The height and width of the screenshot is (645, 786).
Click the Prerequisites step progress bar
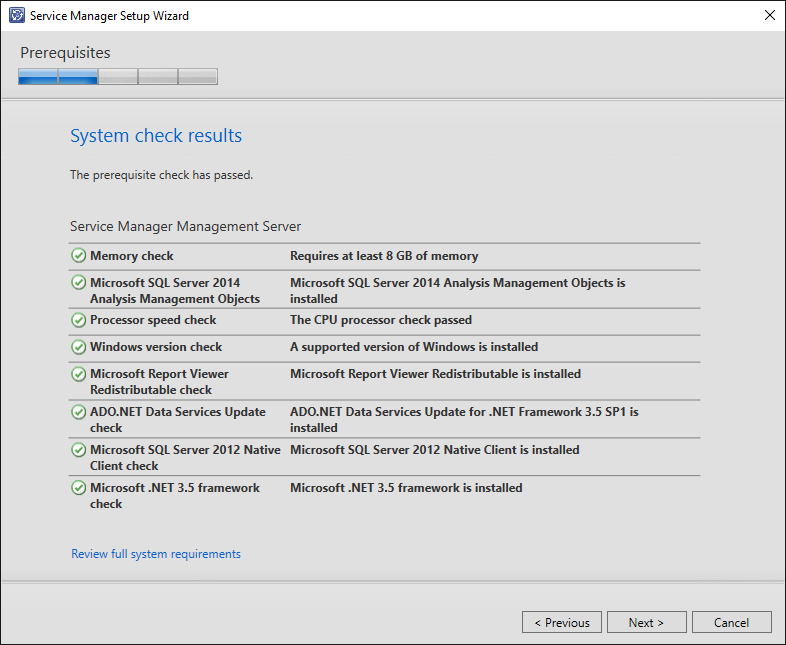coord(118,77)
